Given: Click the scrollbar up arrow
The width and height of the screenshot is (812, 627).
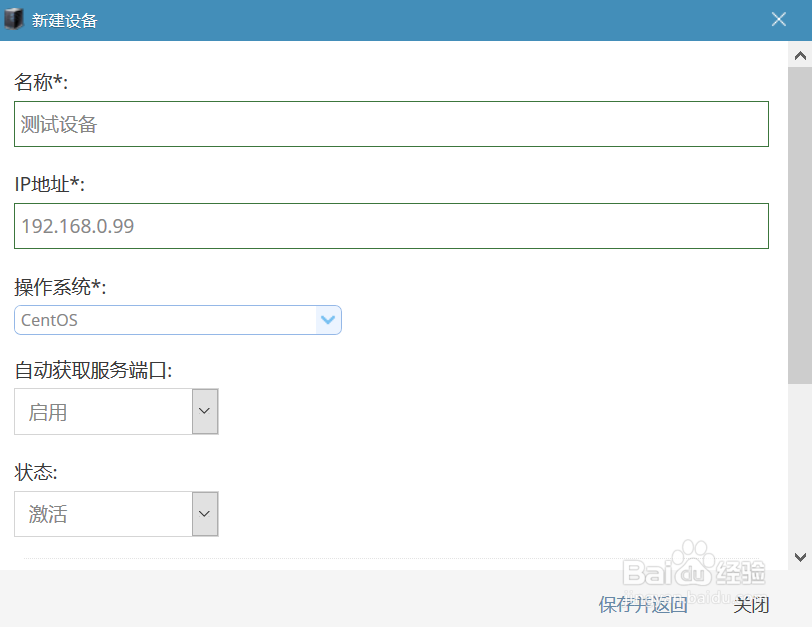Looking at the screenshot, I should click(x=800, y=55).
